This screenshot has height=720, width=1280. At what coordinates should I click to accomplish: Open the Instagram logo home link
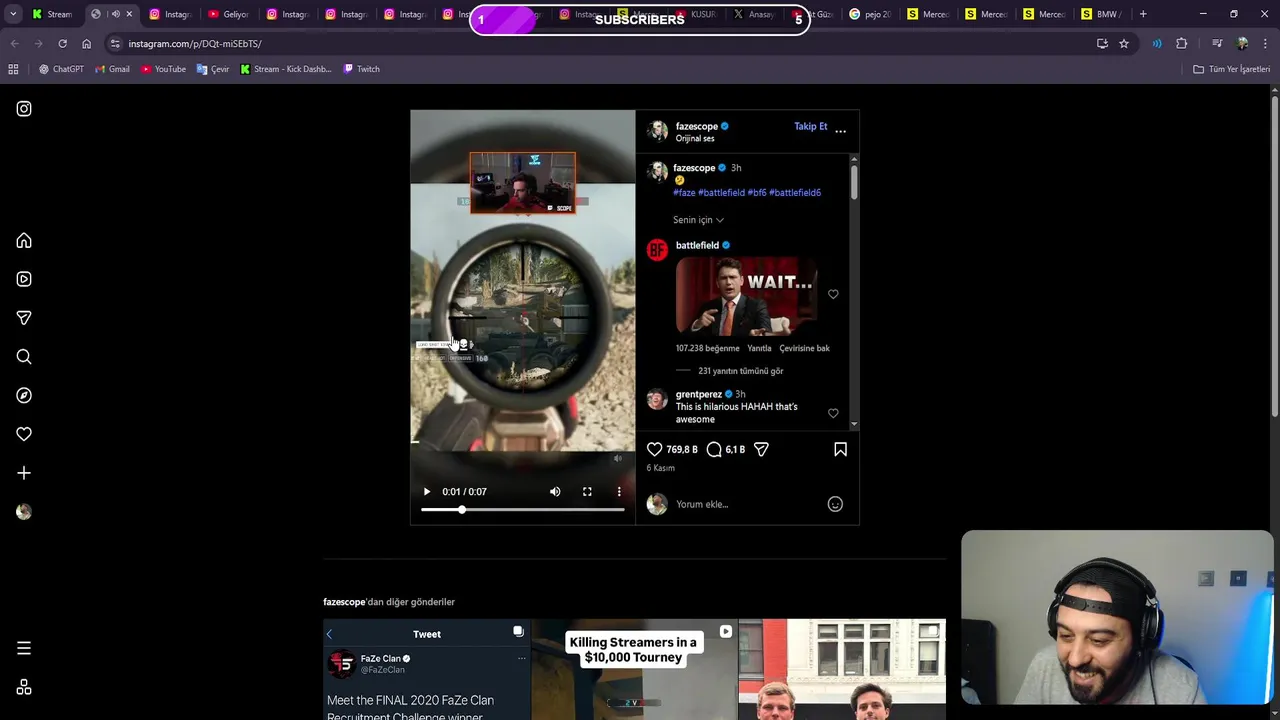[x=24, y=109]
